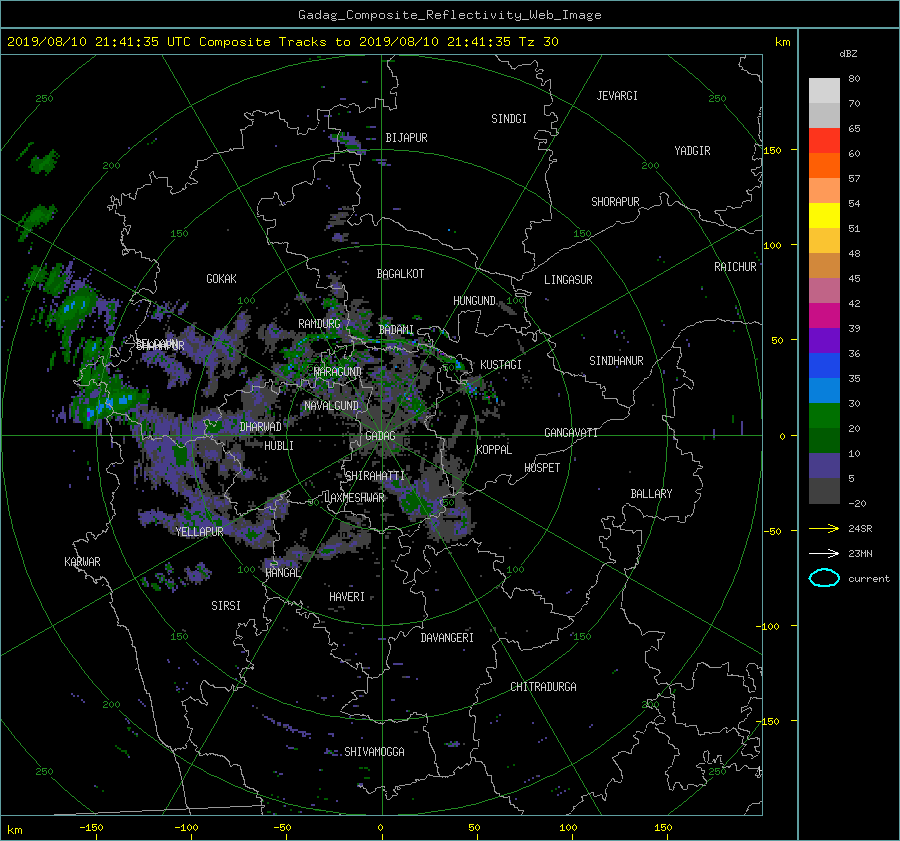Click the SINDHANUR city label
The width and height of the screenshot is (900, 841).
pos(616,361)
